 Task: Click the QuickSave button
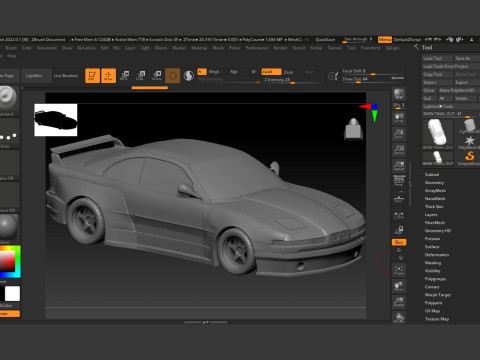point(325,40)
